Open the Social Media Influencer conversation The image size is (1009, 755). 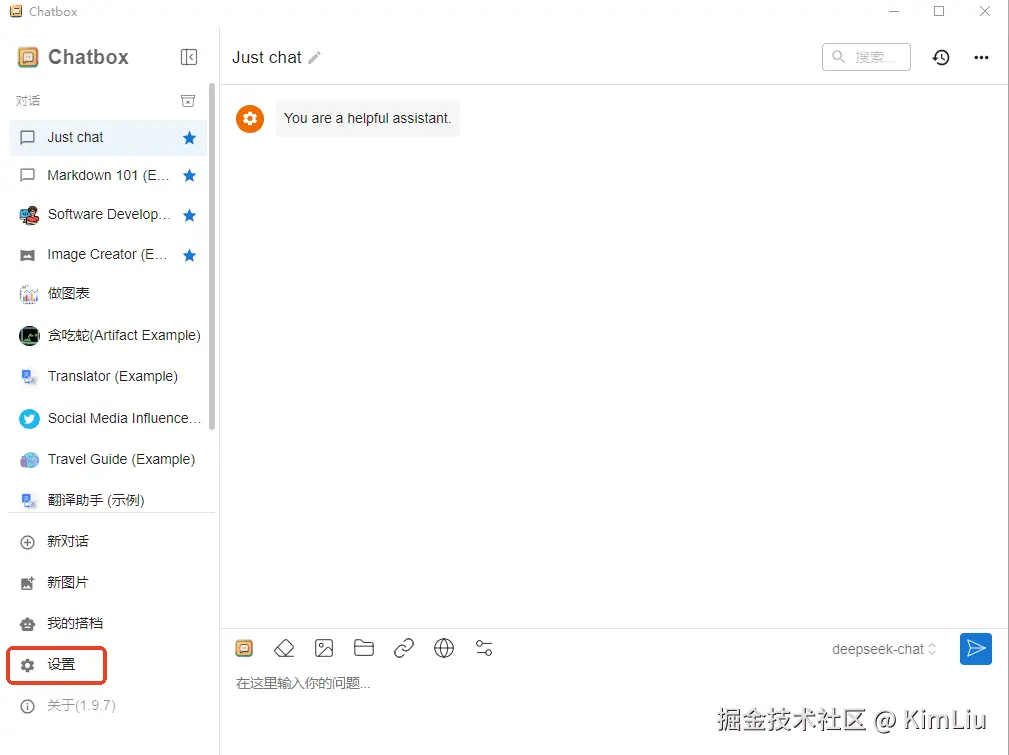click(x=108, y=418)
